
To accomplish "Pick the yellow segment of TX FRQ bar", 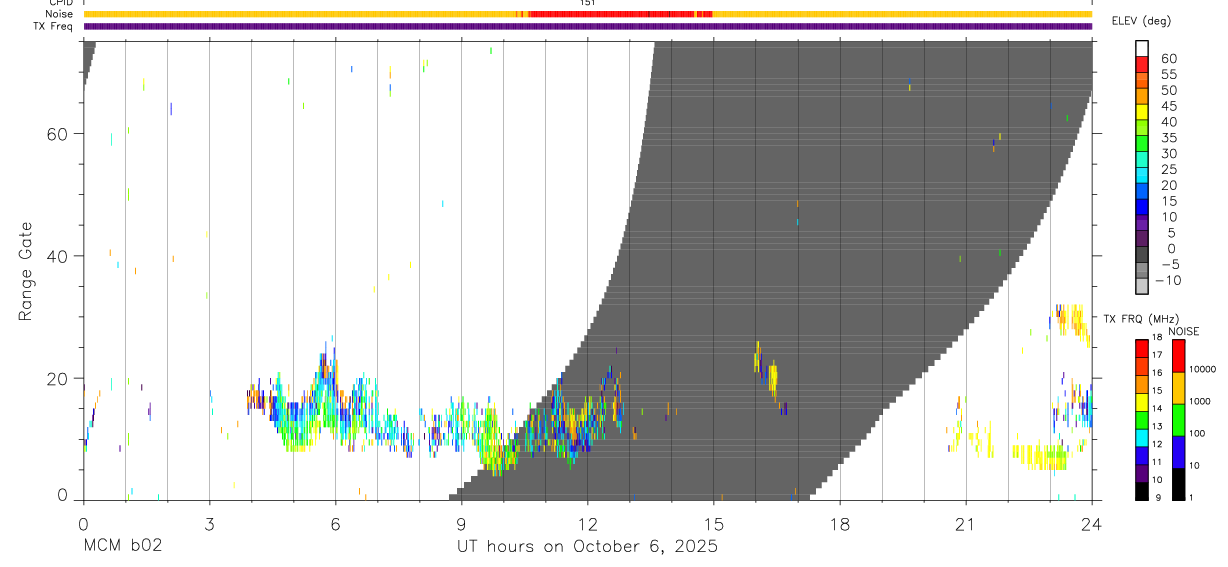I will point(1142,402).
